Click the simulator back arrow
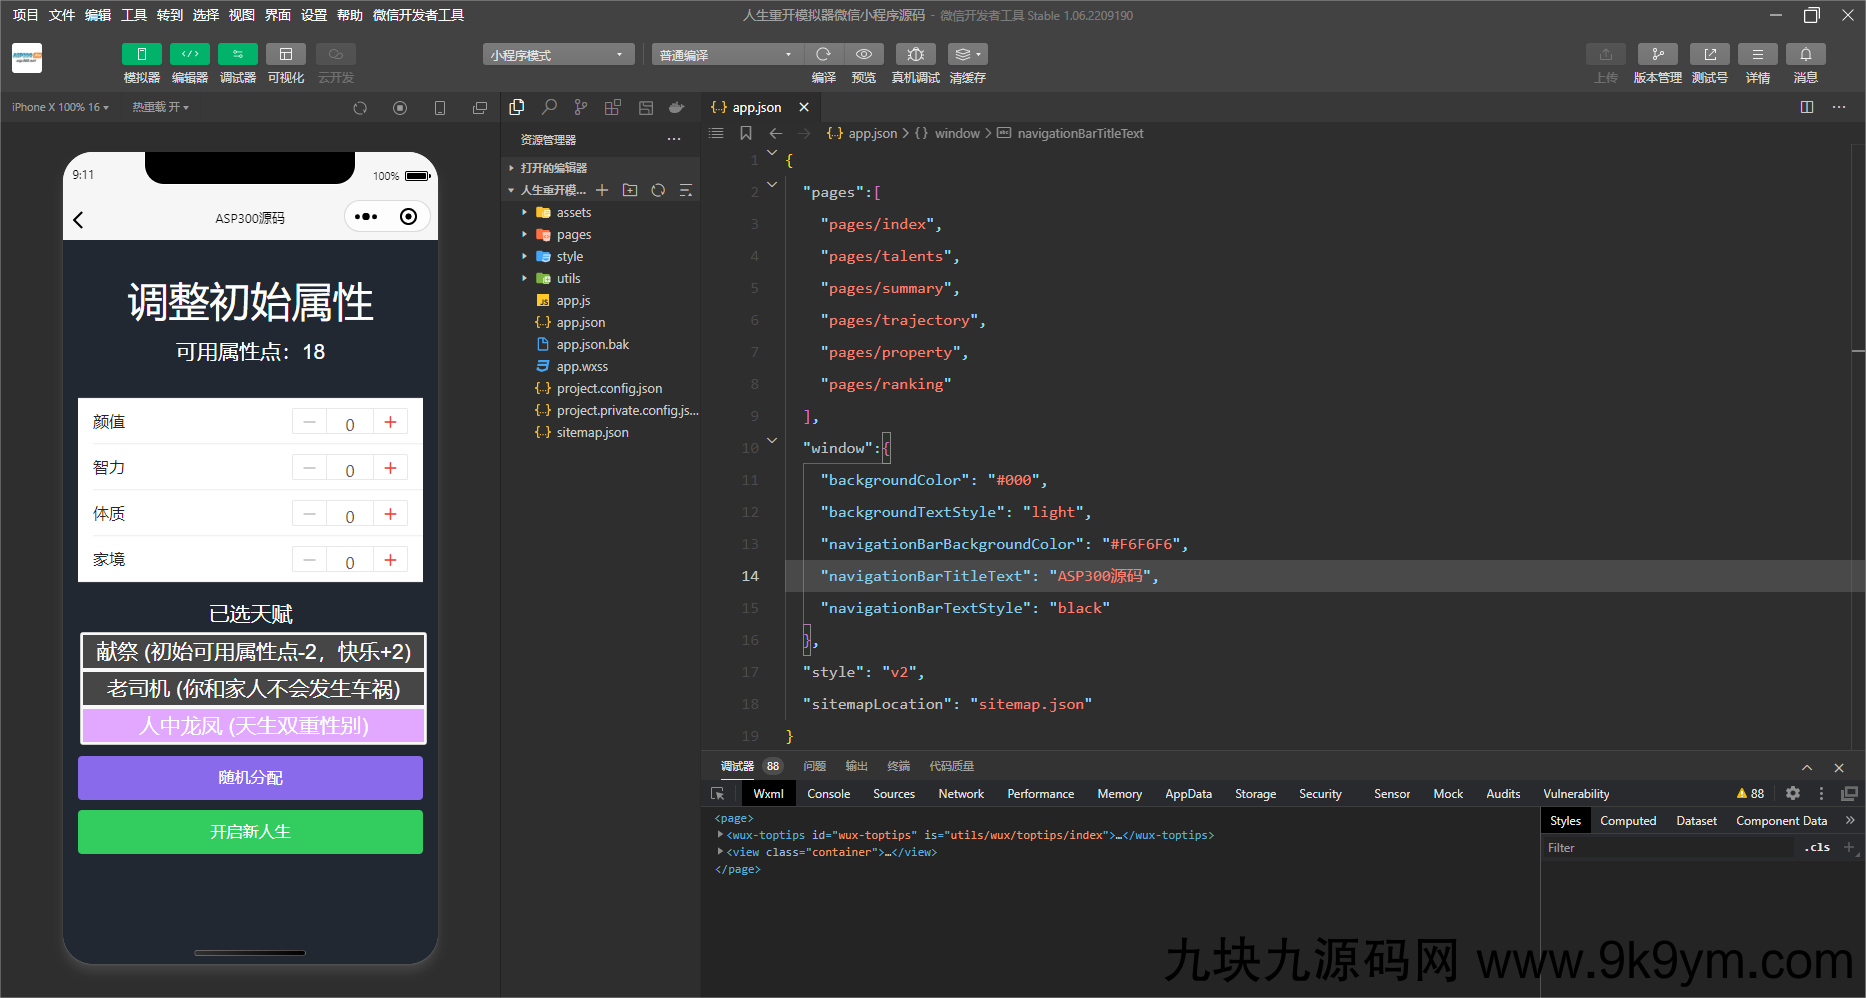Viewport: 1866px width, 998px height. click(x=79, y=219)
